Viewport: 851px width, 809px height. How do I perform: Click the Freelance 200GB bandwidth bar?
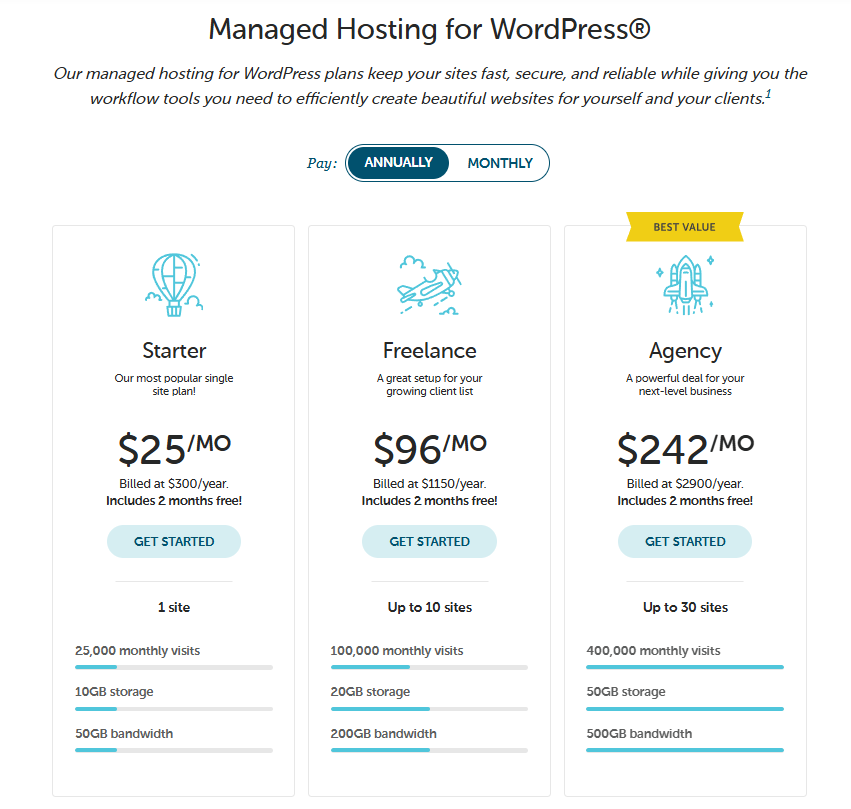(x=429, y=750)
